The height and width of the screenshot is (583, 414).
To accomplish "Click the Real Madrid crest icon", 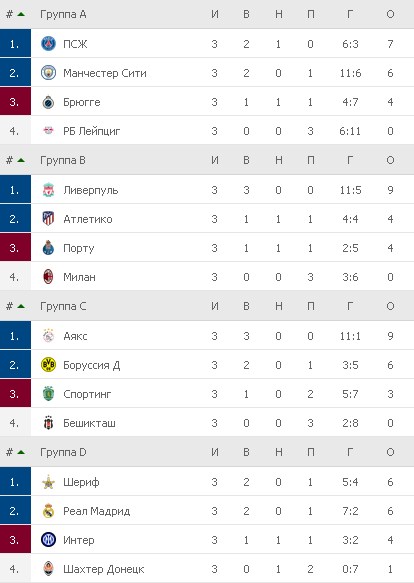I will (48, 511).
